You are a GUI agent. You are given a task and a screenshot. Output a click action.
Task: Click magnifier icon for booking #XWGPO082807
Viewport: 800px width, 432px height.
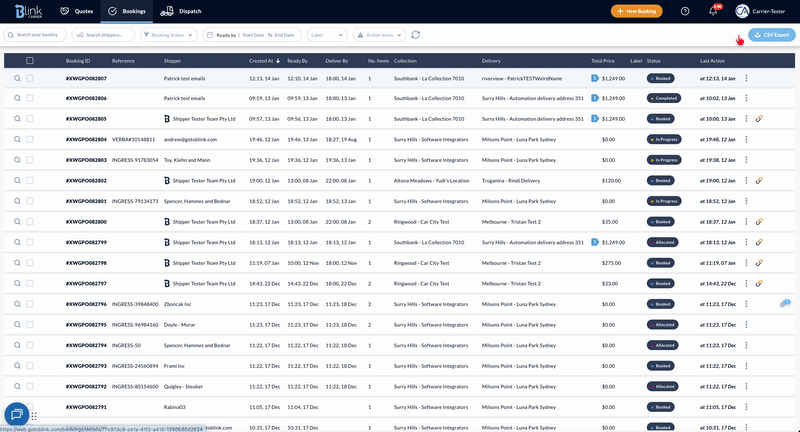click(x=17, y=78)
